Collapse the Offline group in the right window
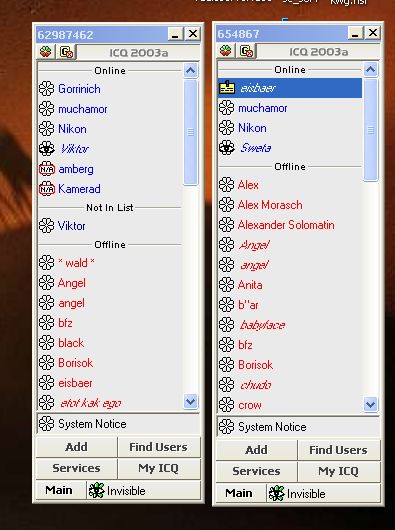Viewport: 395px width, 530px height. tap(290, 167)
